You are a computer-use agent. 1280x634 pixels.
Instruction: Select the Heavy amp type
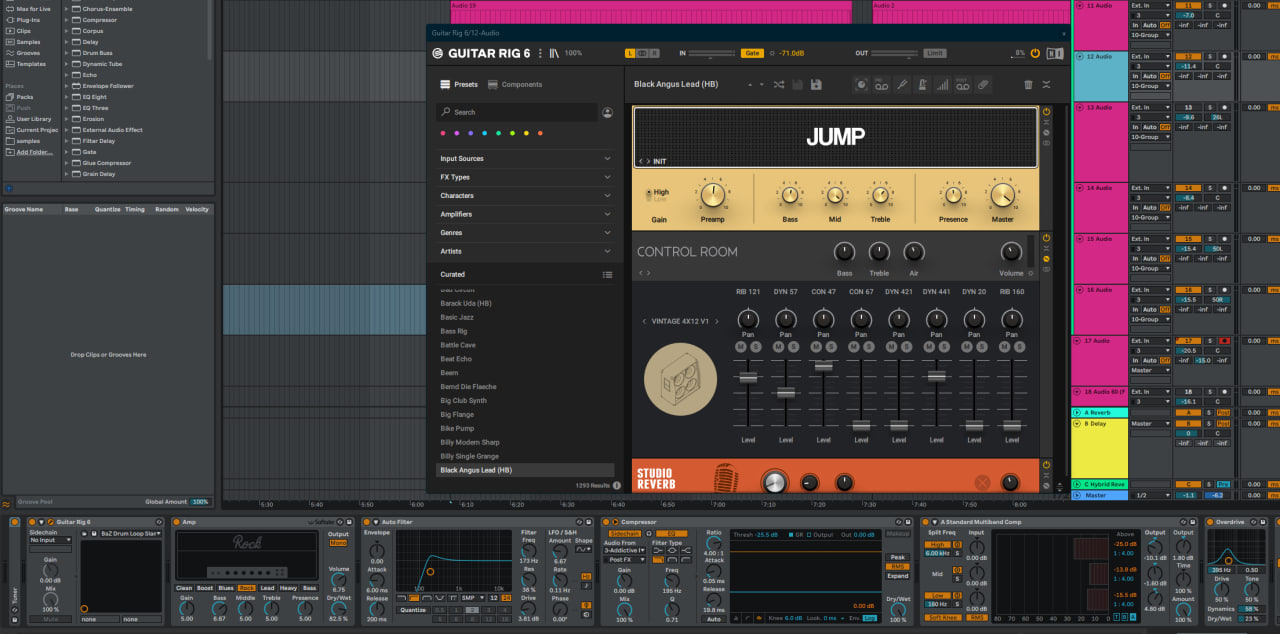pyautogui.click(x=288, y=588)
